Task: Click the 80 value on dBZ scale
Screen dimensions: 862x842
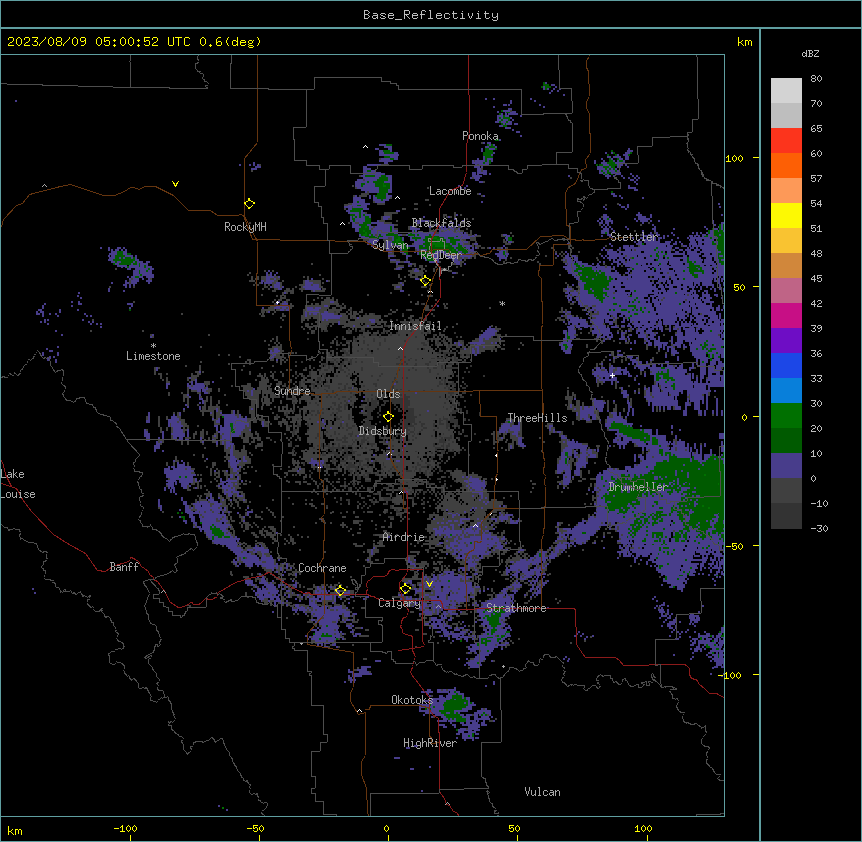Action: 816,79
